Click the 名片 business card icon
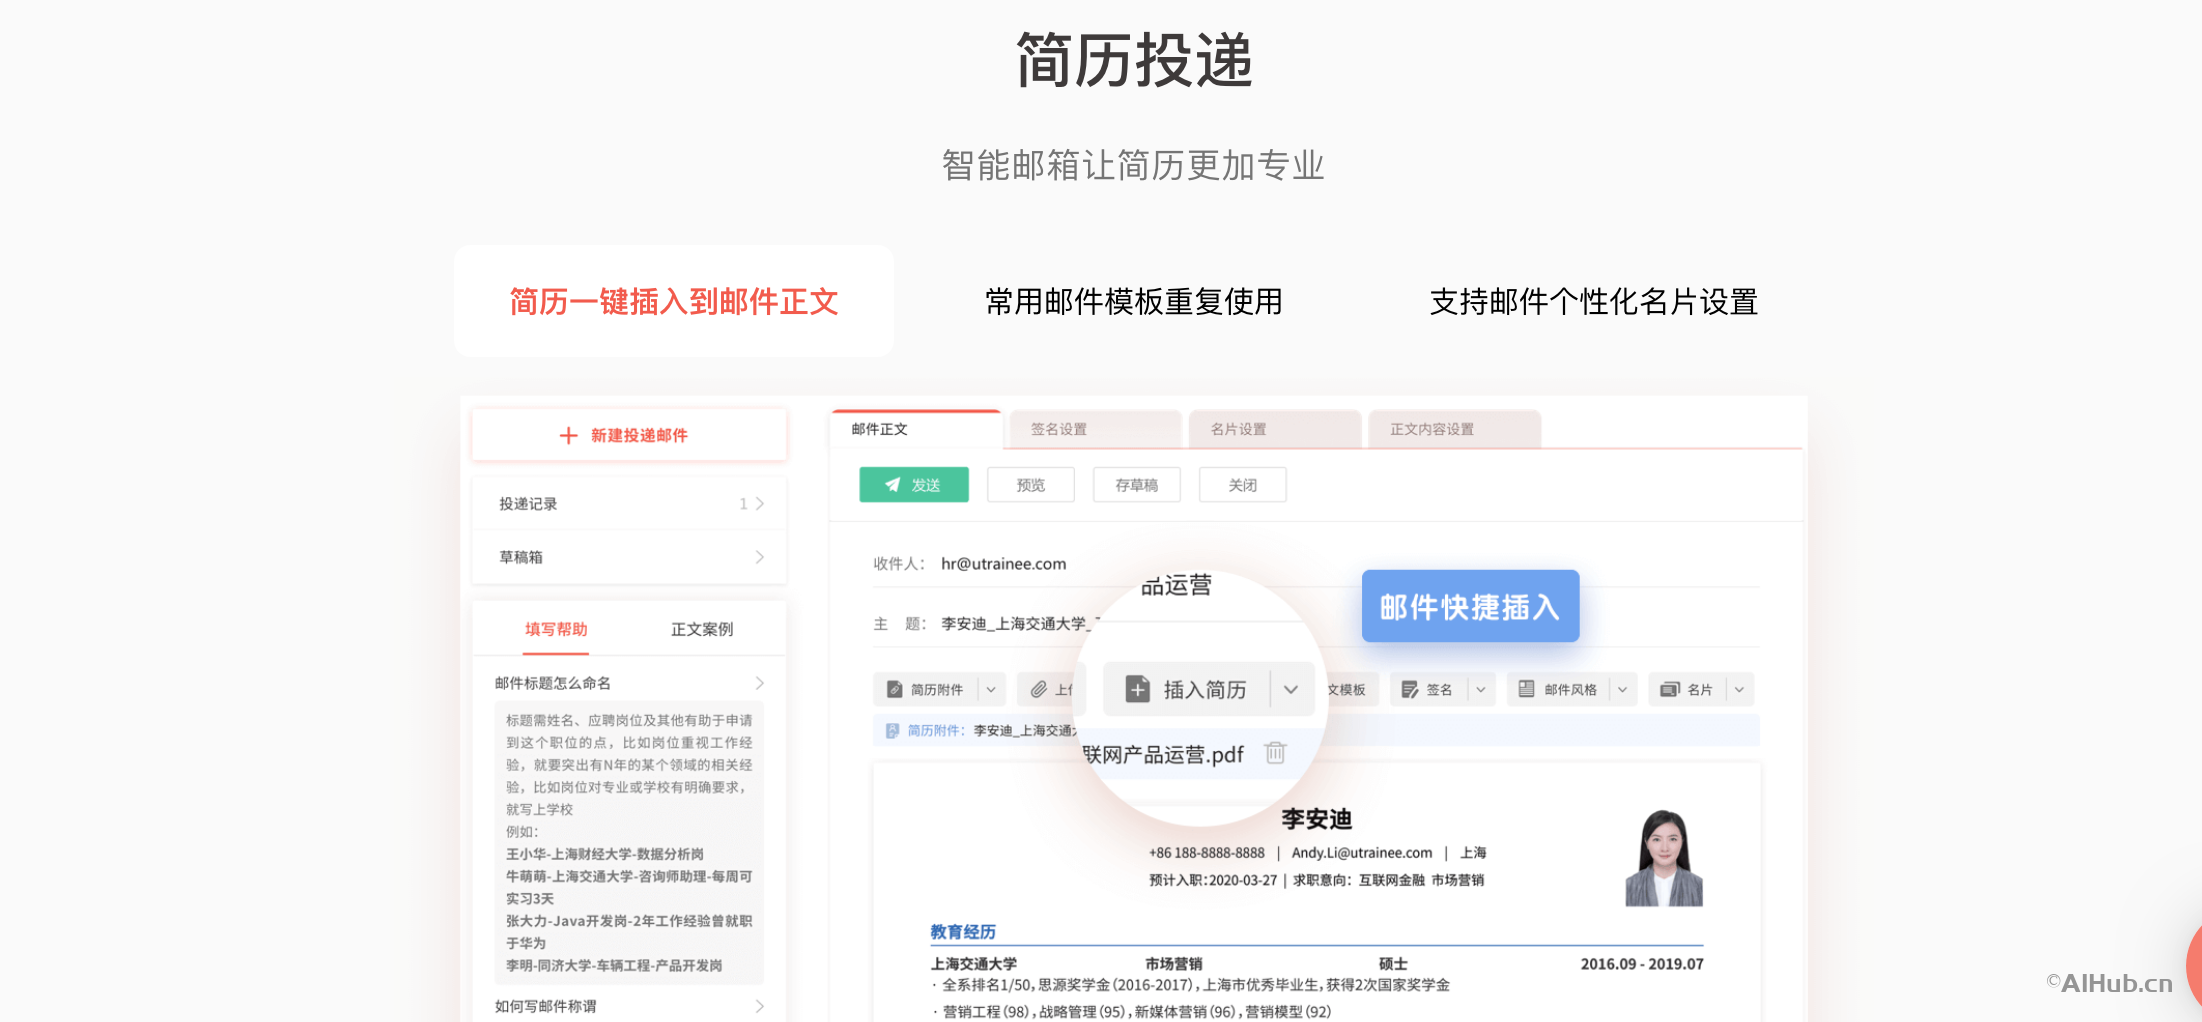 pos(1668,688)
